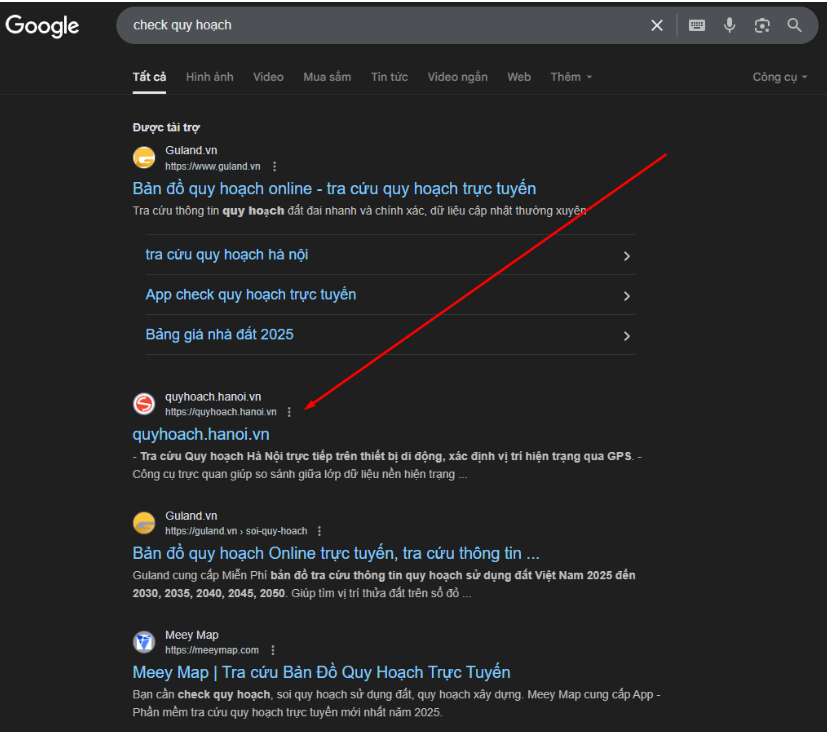Switch to the 'Video' tab
The image size is (828, 734).
click(268, 77)
